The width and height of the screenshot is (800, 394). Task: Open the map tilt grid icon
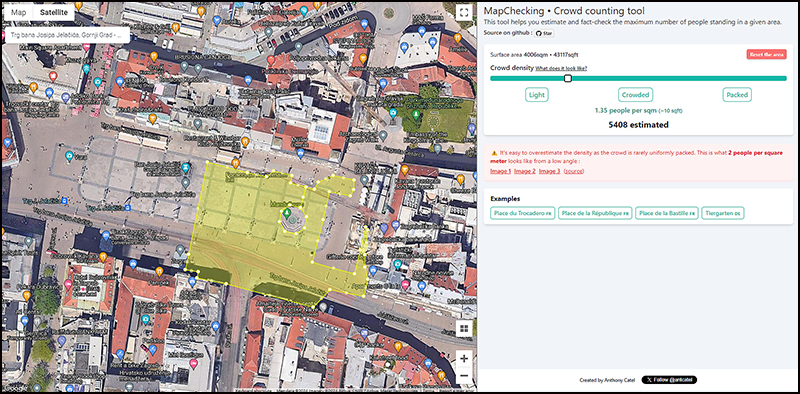464,328
